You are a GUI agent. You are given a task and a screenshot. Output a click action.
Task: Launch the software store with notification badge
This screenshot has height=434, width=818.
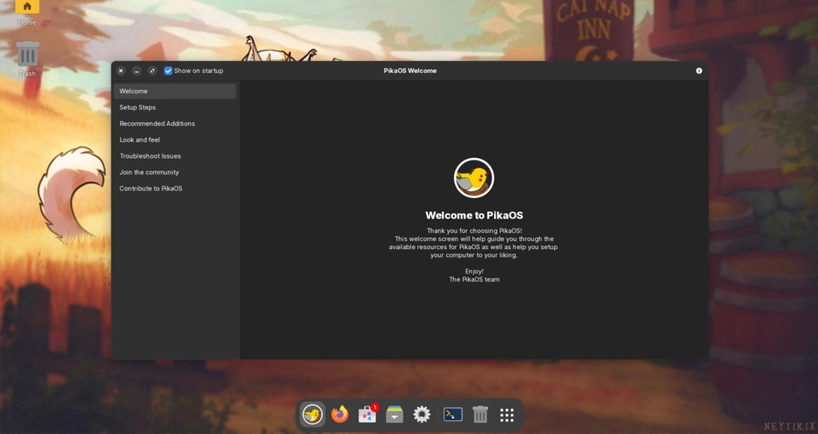point(367,414)
